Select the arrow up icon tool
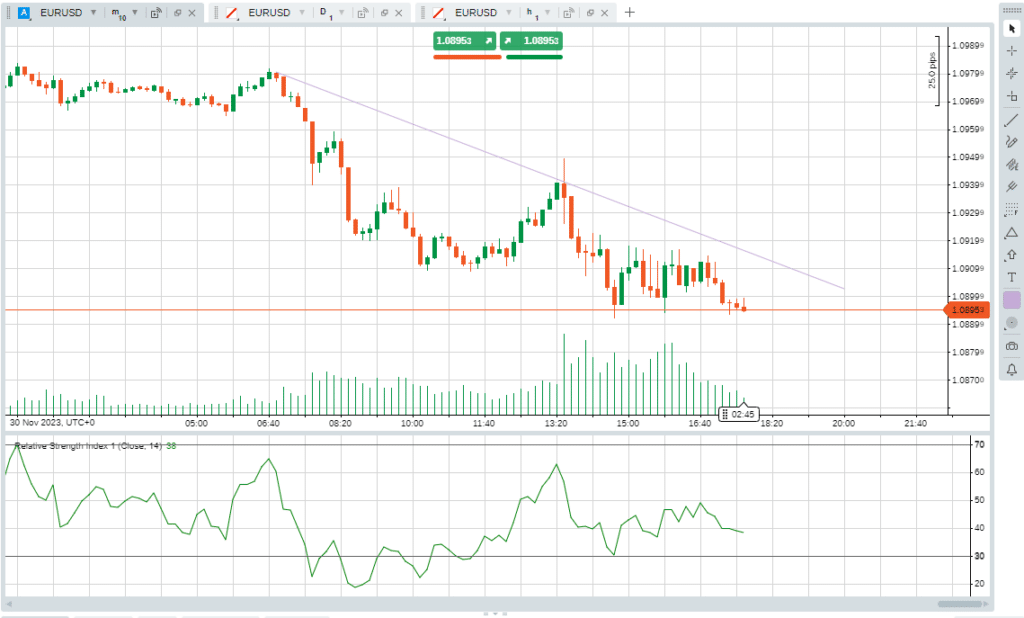Viewport: 1024px width, 618px height. [x=1012, y=255]
